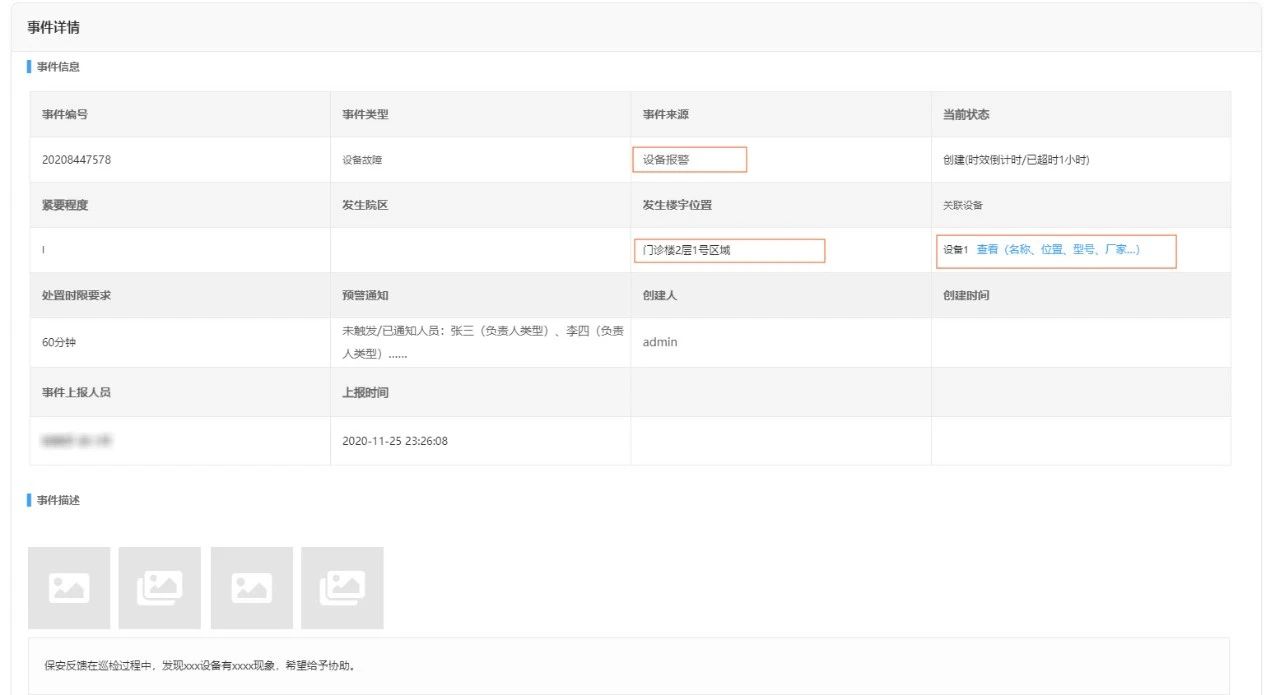Select the 门诊楼2层1号区域 location field
The height and width of the screenshot is (695, 1280).
tap(729, 250)
